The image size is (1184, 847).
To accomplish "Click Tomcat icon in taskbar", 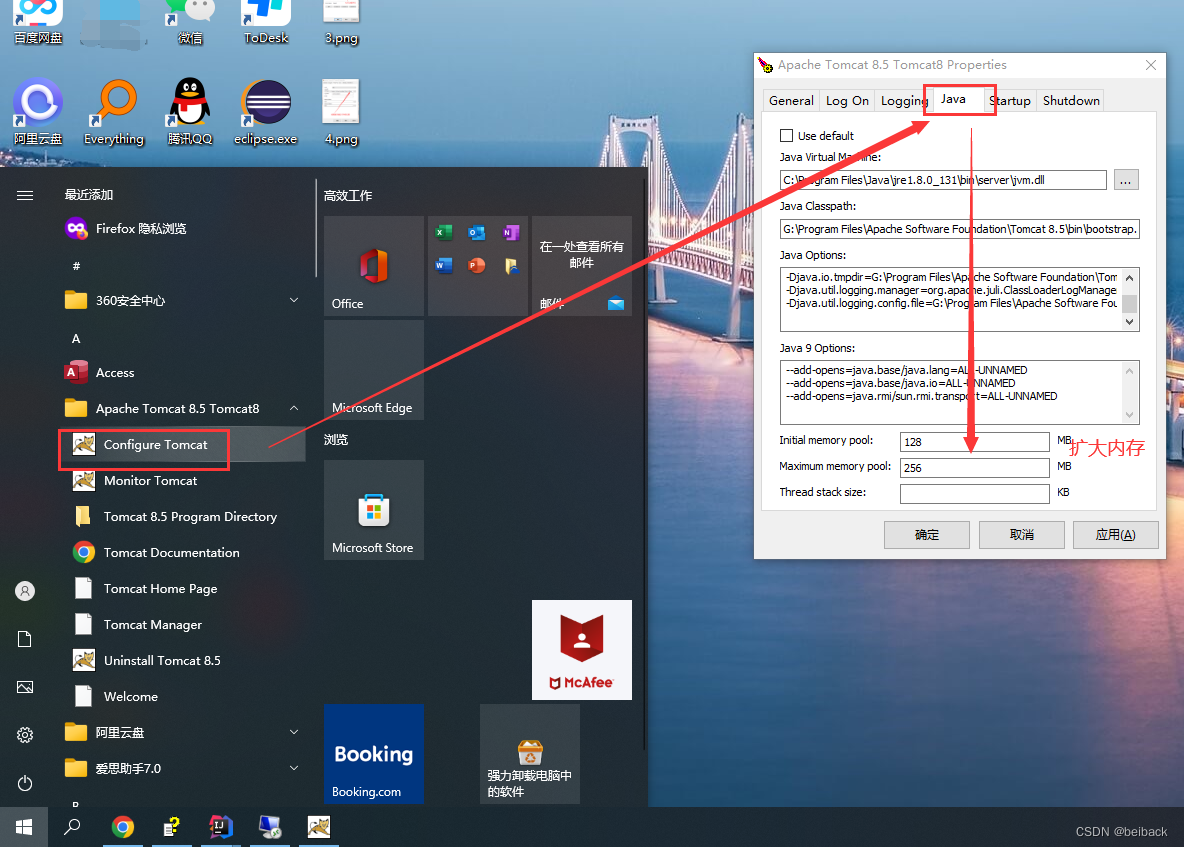I will click(319, 827).
